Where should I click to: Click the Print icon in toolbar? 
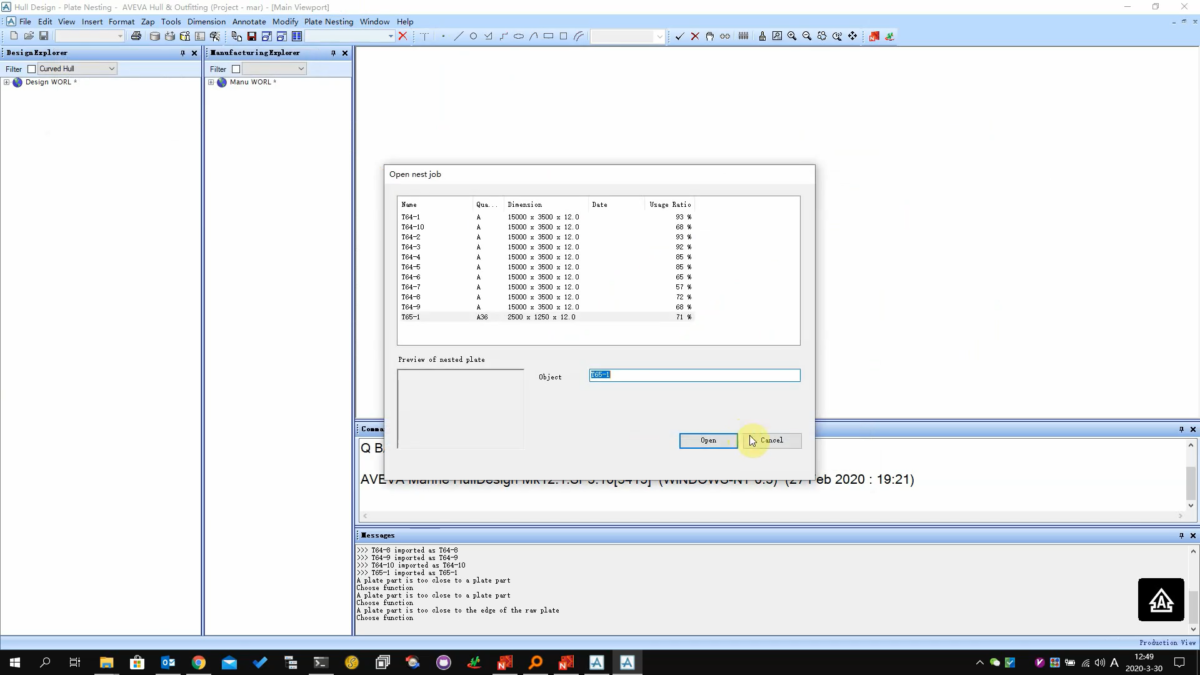(136, 36)
